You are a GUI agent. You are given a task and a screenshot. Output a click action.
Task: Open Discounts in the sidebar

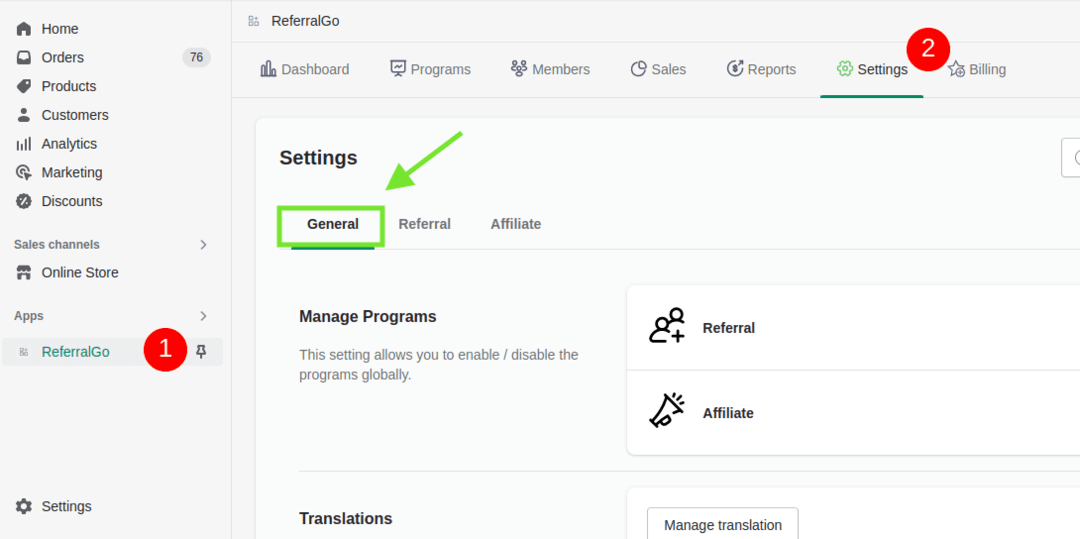click(x=71, y=201)
